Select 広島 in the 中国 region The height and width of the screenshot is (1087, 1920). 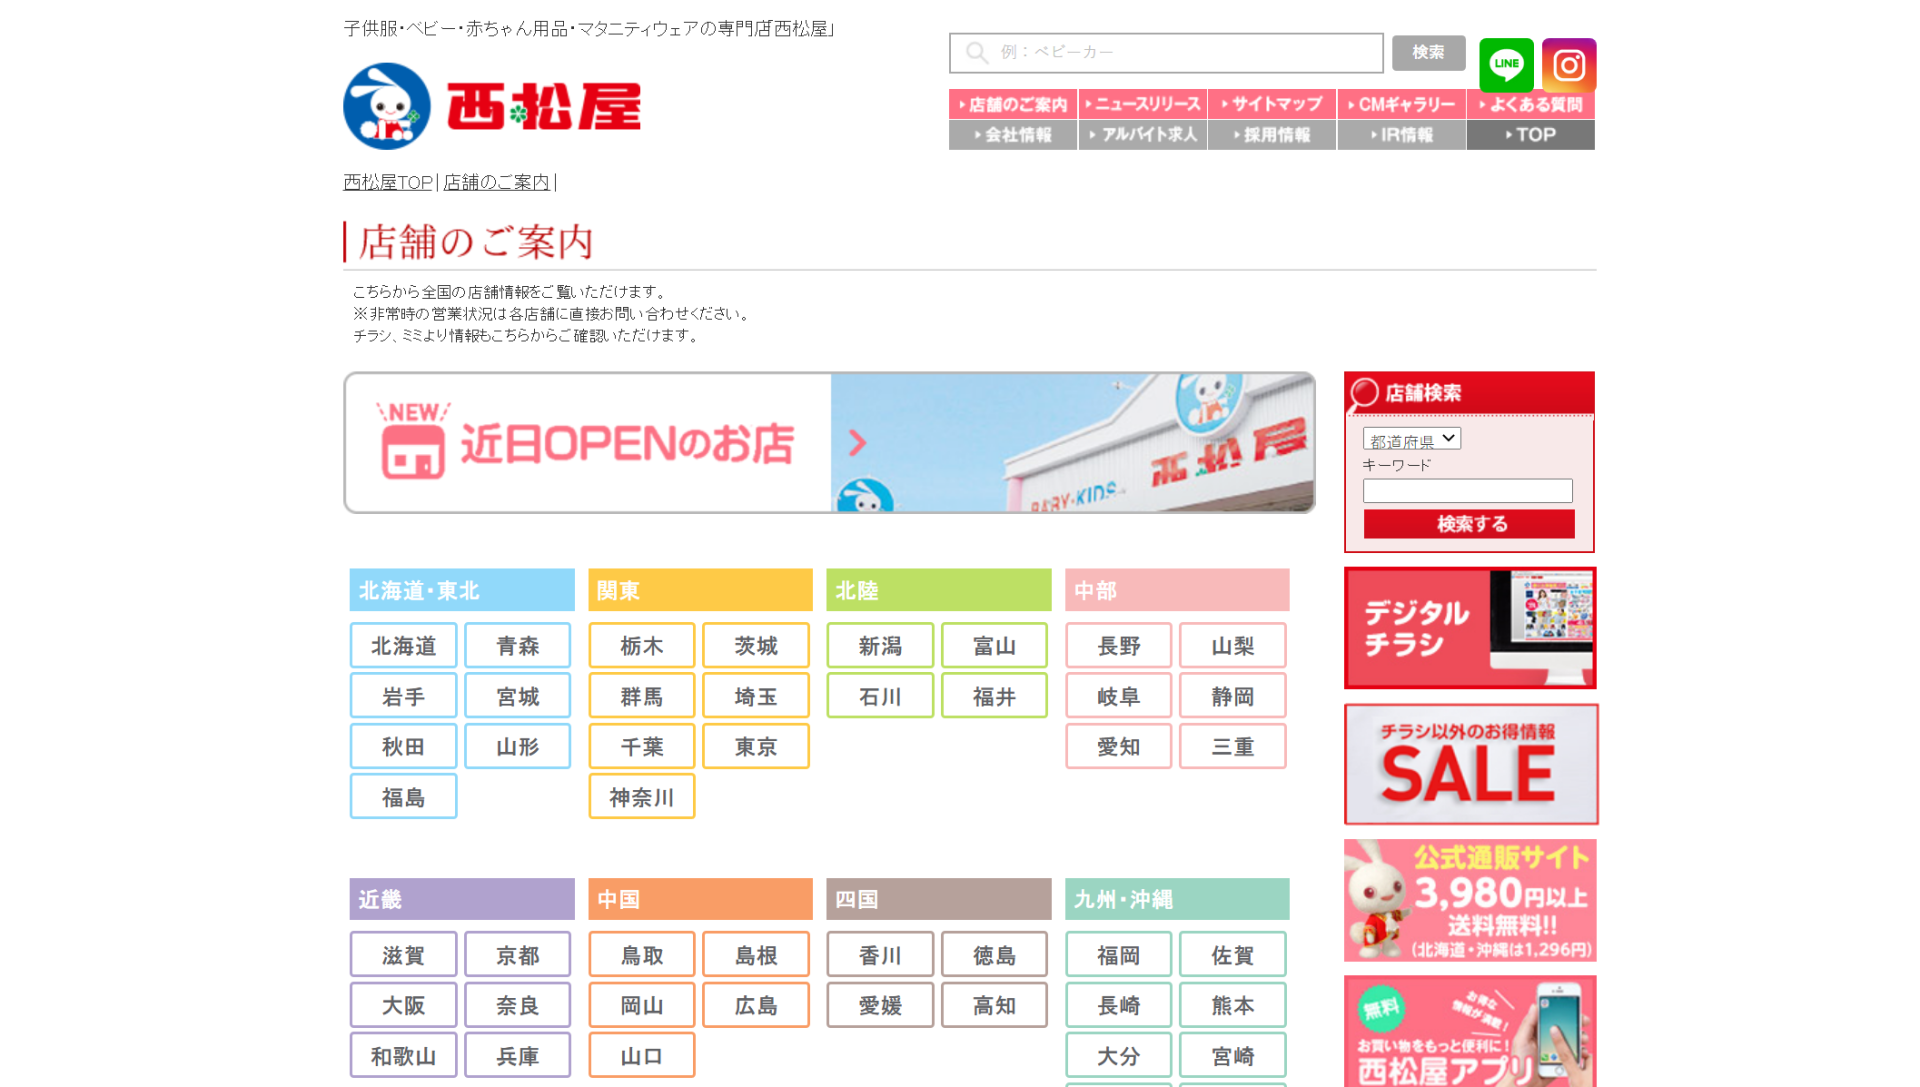(x=756, y=1005)
